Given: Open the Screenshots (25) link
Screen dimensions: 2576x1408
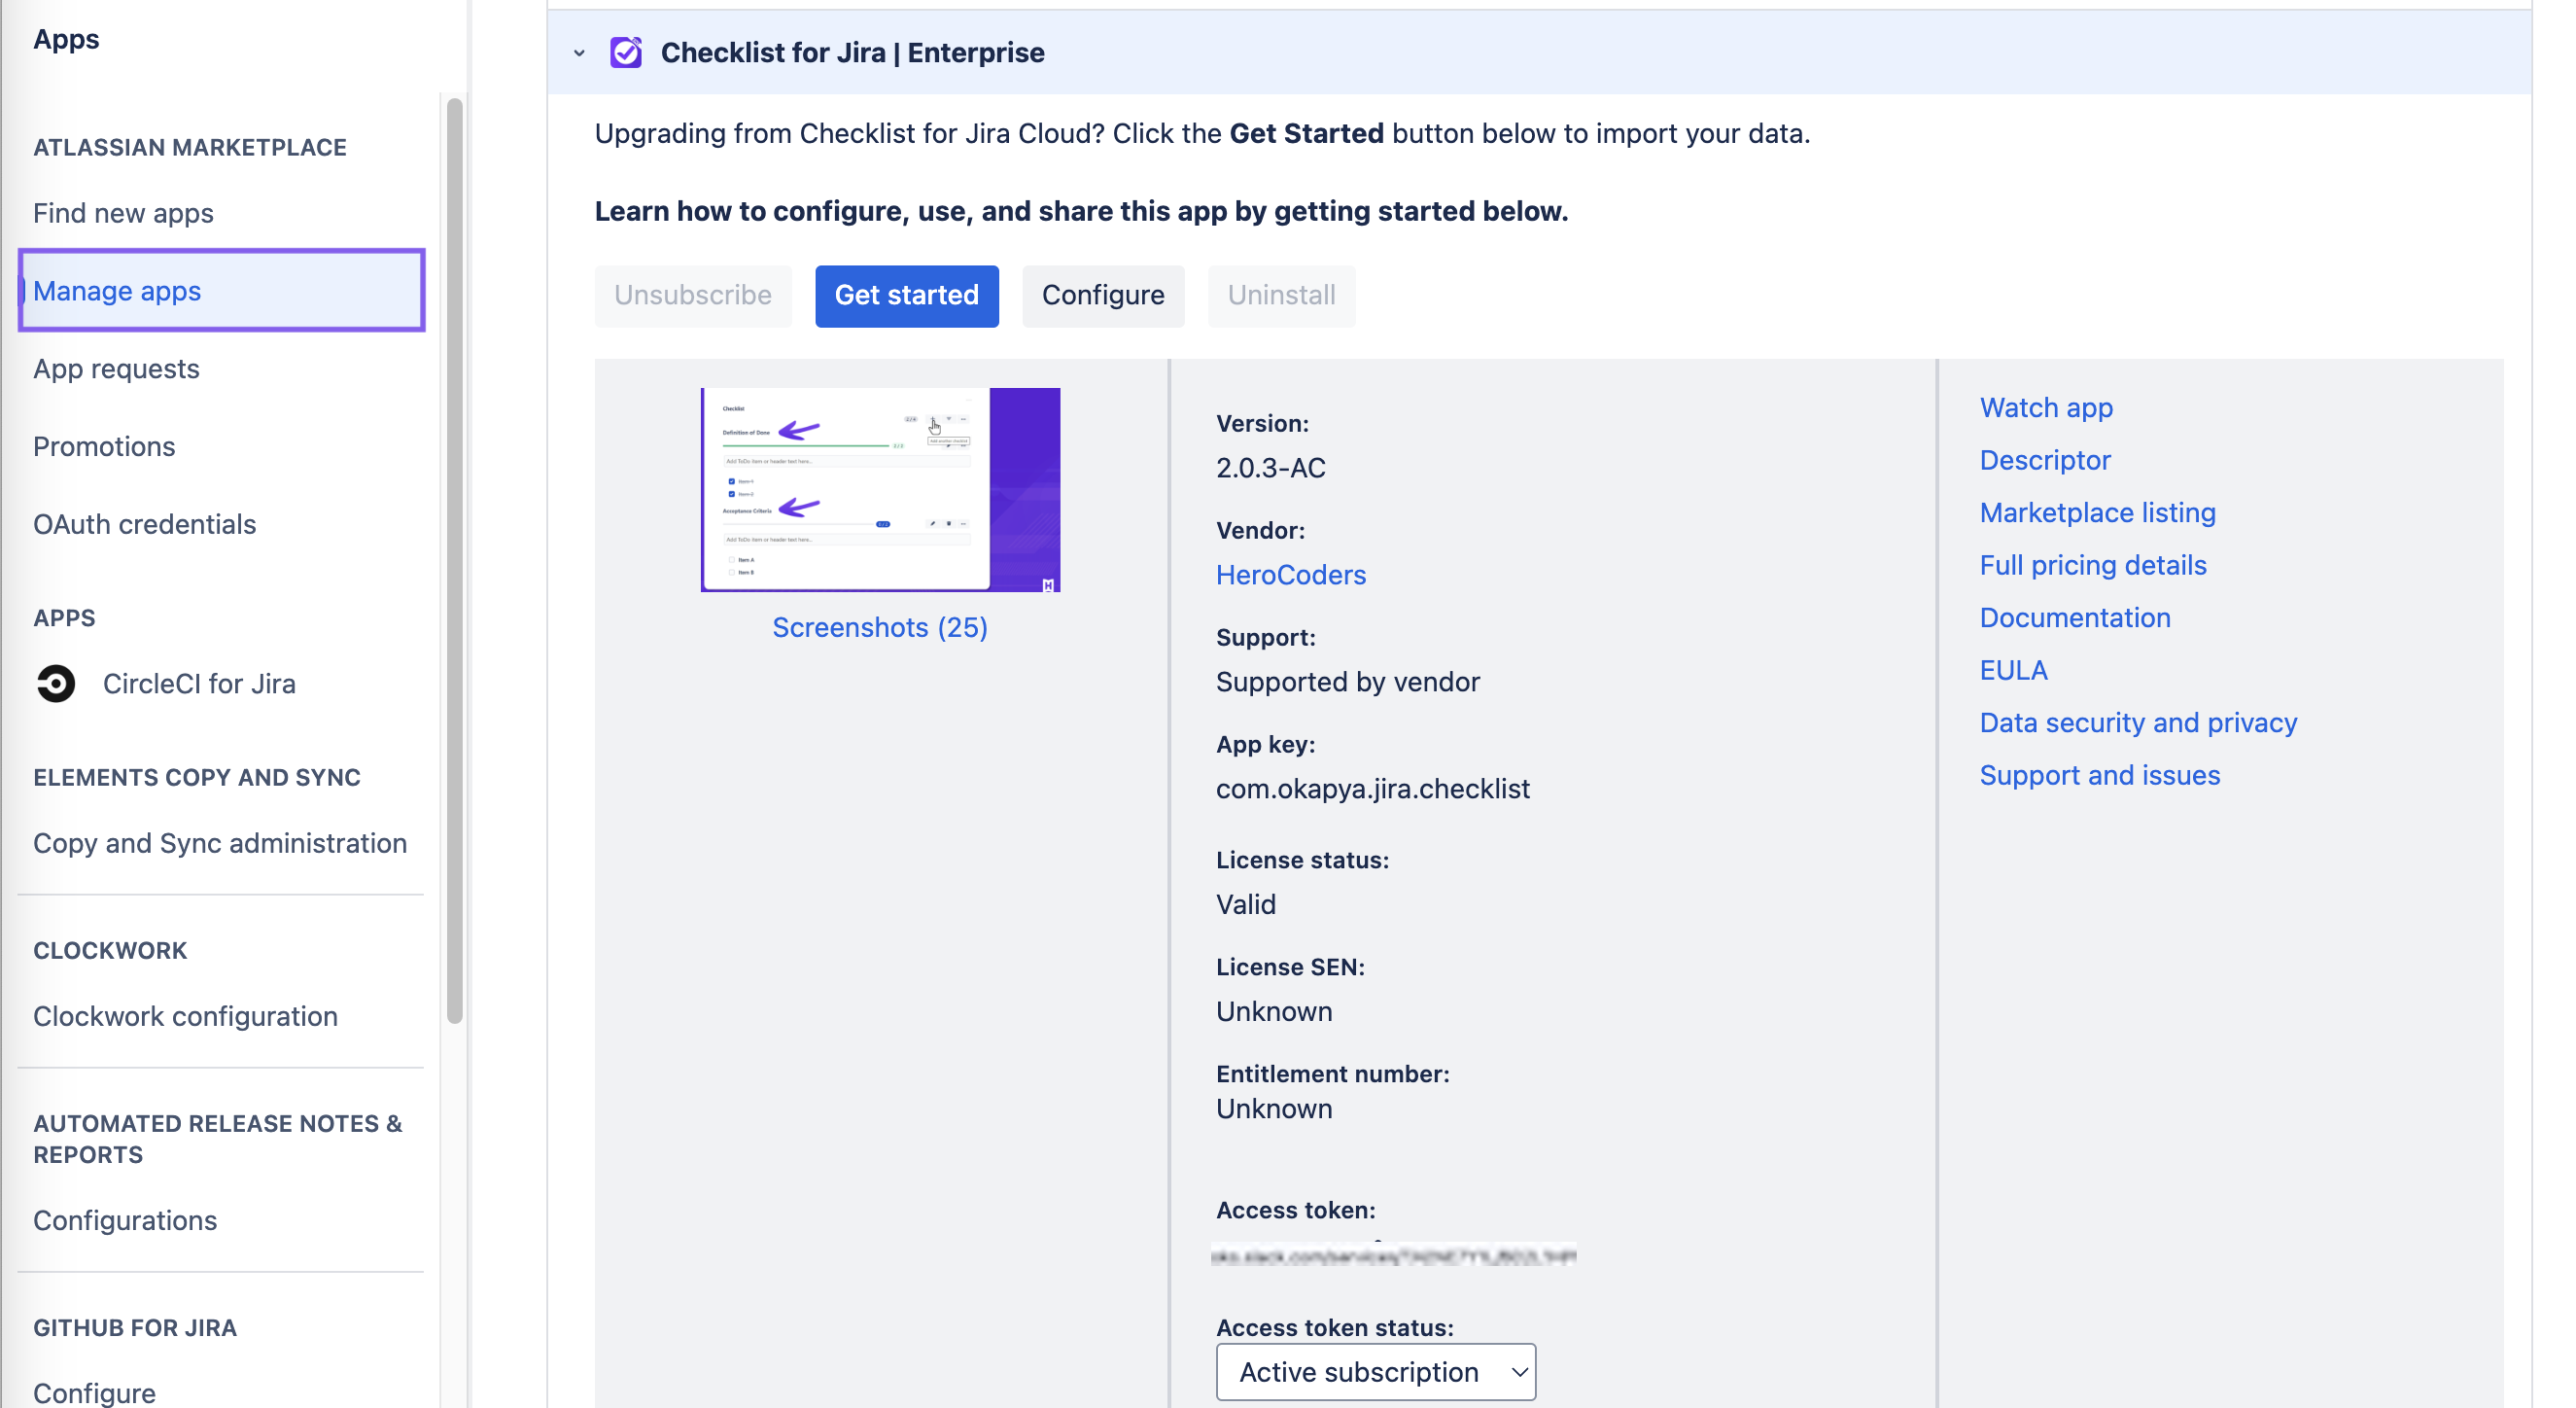Looking at the screenshot, I should (879, 627).
